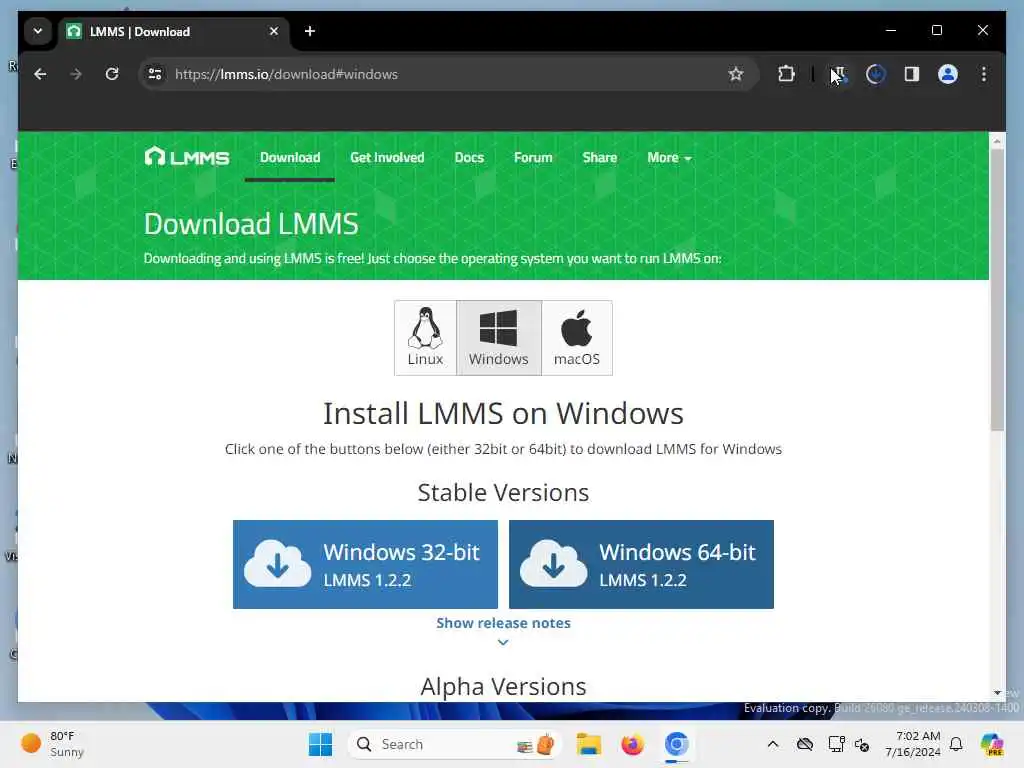Image resolution: width=1024 pixels, height=768 pixels.
Task: Show hidden system tray icons
Action: [x=773, y=744]
